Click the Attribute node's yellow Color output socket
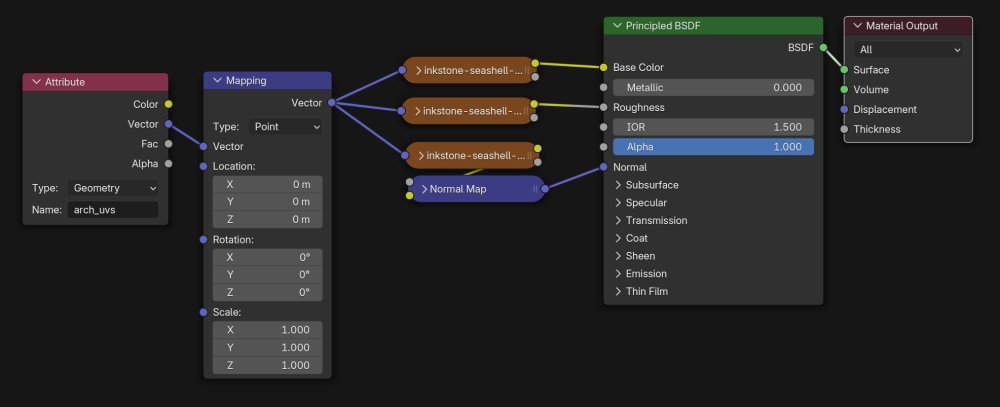 (x=168, y=104)
